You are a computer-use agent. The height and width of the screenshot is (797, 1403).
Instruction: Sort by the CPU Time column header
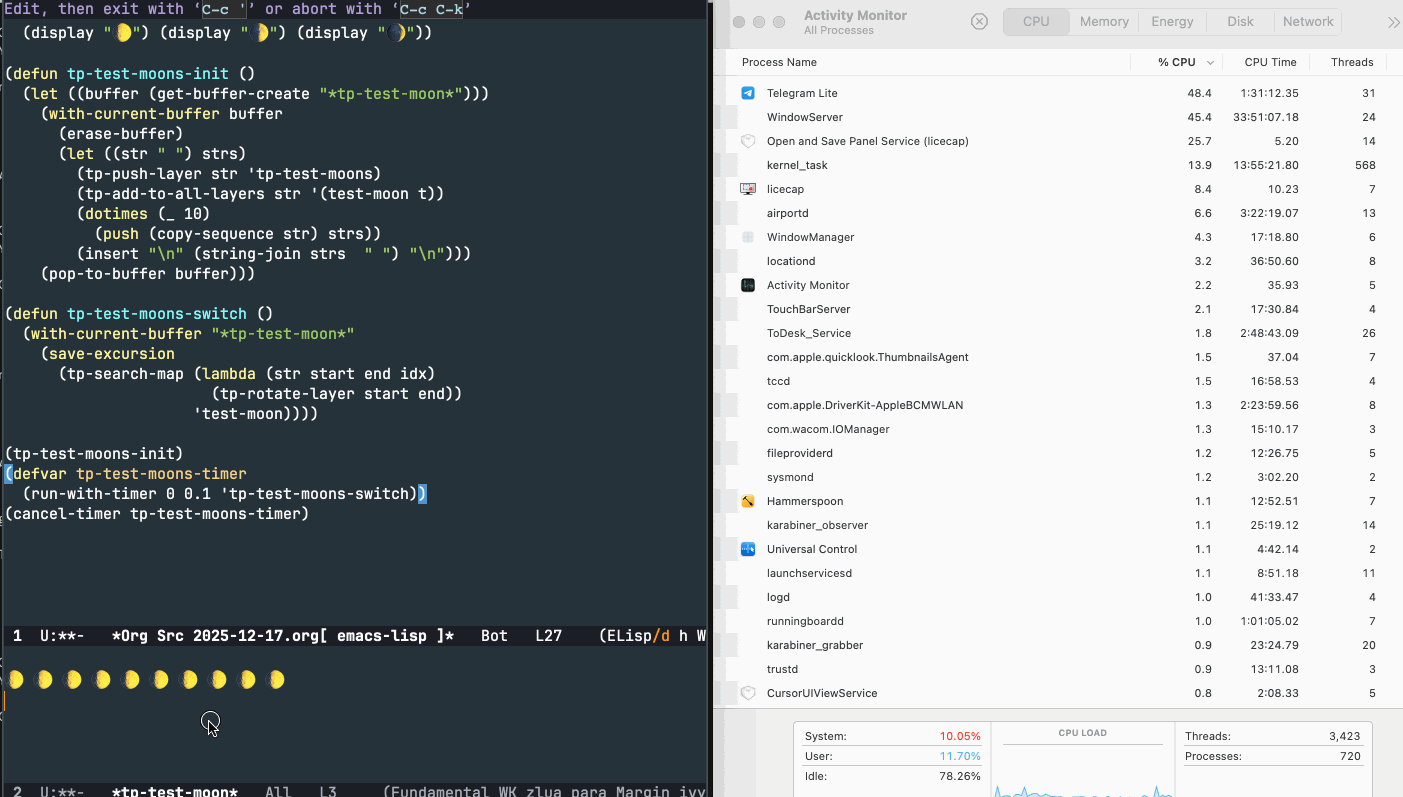1270,62
